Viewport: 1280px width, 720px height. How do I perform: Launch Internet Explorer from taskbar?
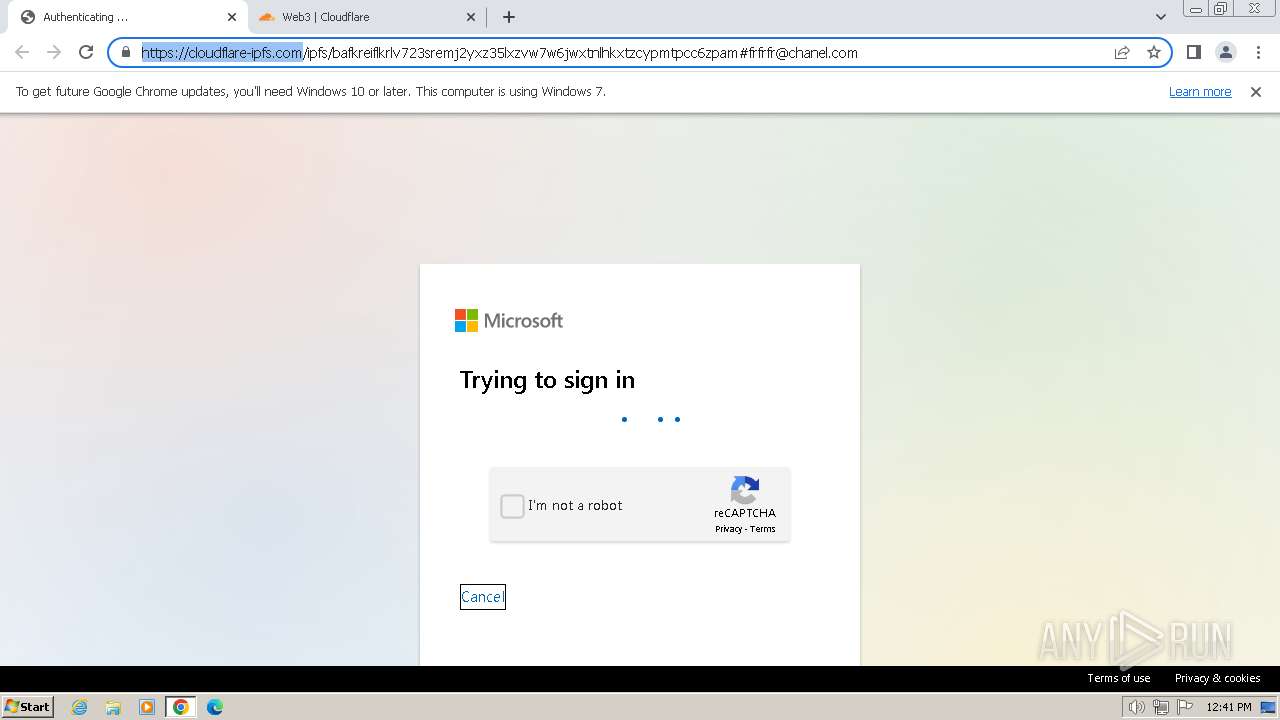coord(80,707)
